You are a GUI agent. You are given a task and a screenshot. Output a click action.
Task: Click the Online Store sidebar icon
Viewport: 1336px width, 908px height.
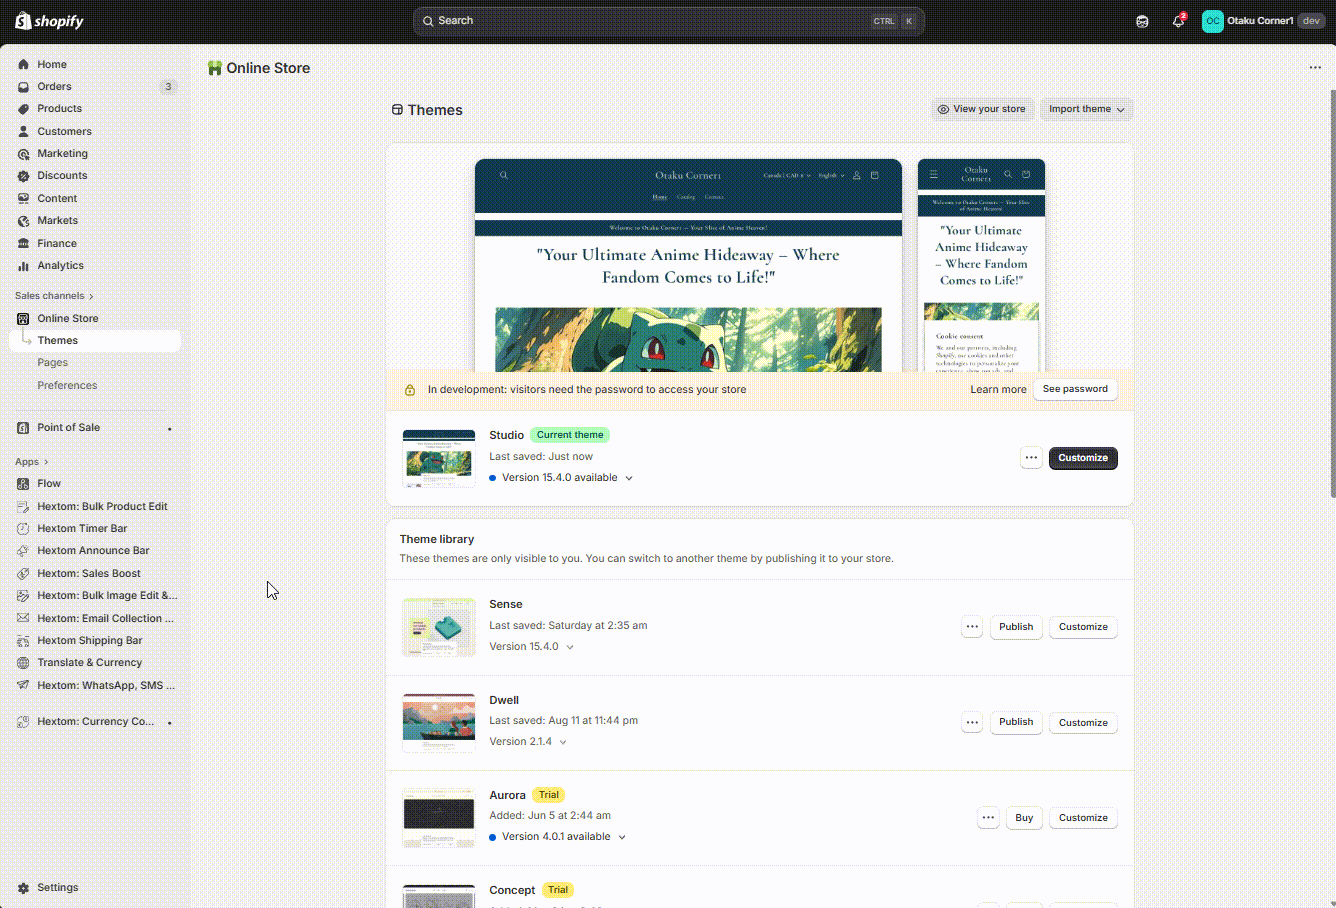(23, 318)
